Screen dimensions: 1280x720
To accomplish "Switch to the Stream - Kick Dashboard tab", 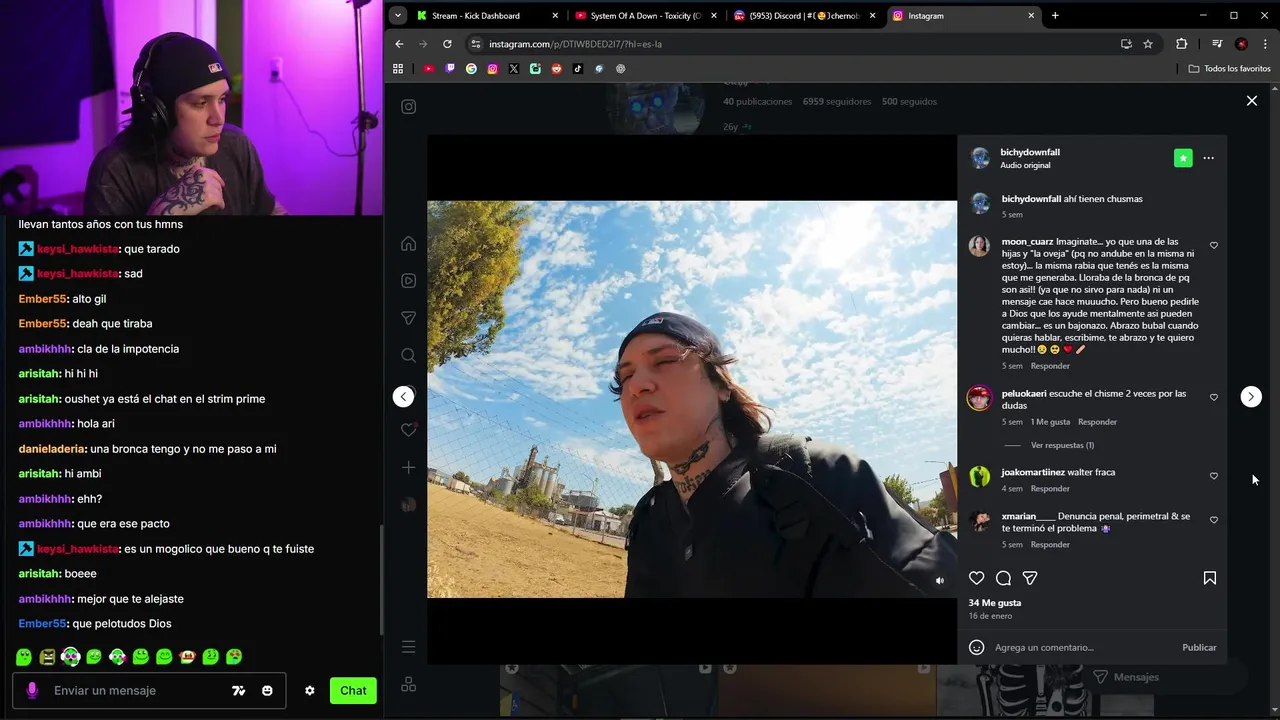I will point(488,15).
